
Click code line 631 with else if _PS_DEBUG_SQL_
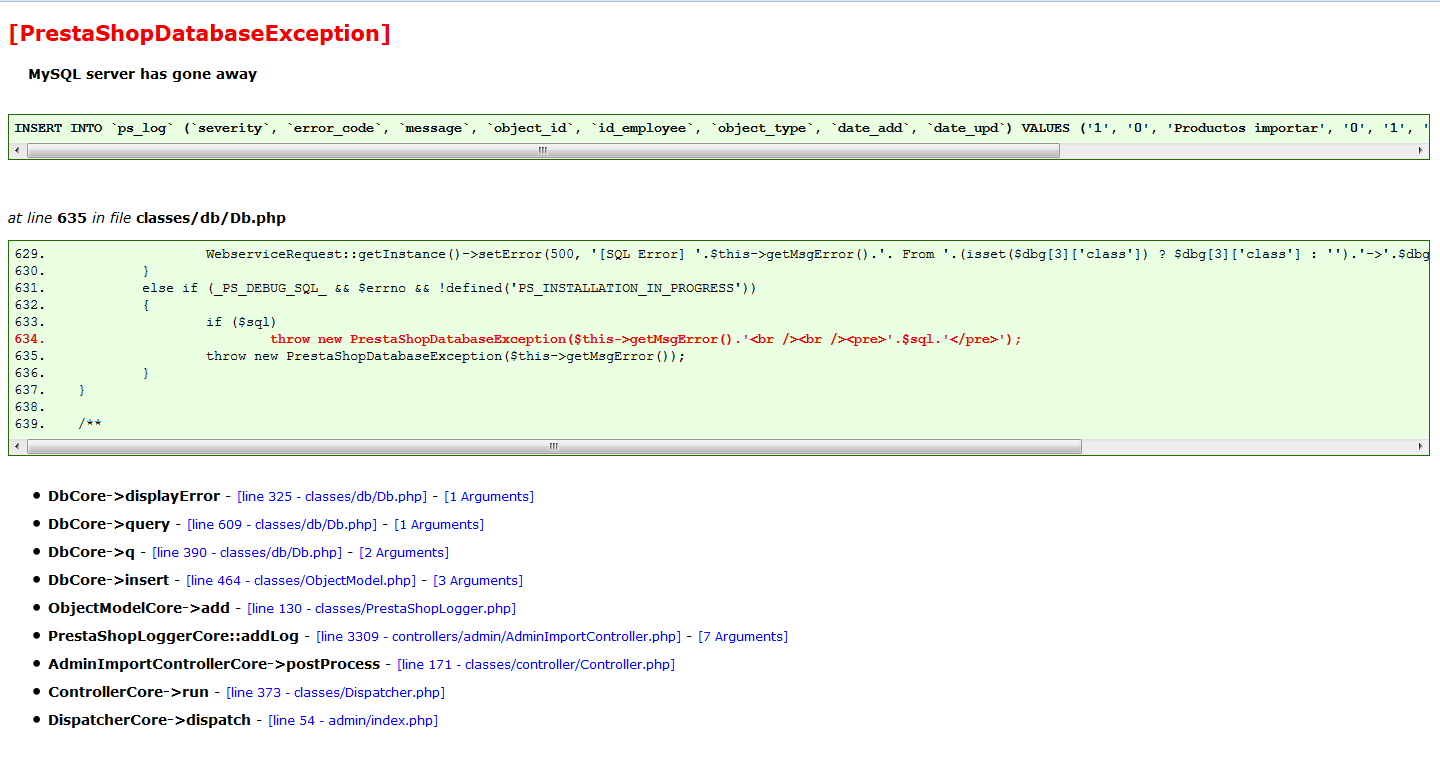coord(449,288)
